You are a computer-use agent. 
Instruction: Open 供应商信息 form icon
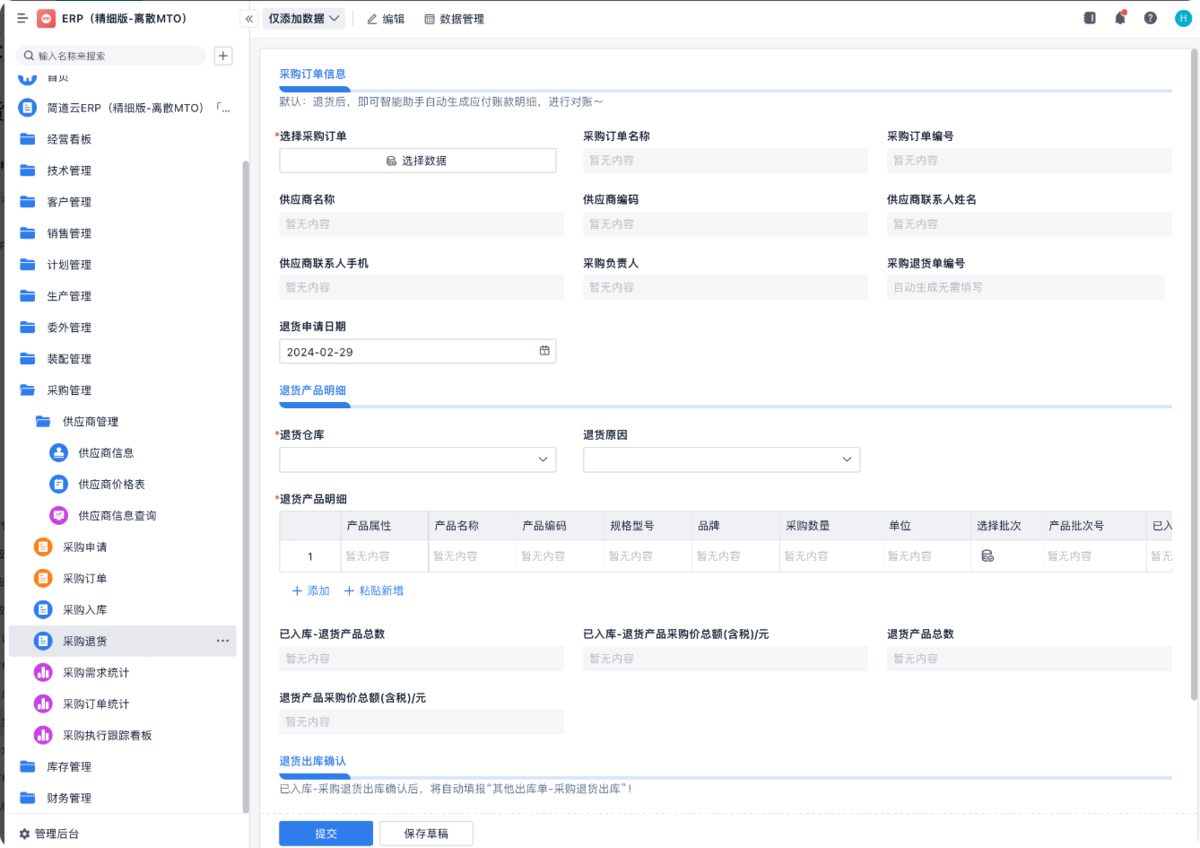(x=59, y=453)
